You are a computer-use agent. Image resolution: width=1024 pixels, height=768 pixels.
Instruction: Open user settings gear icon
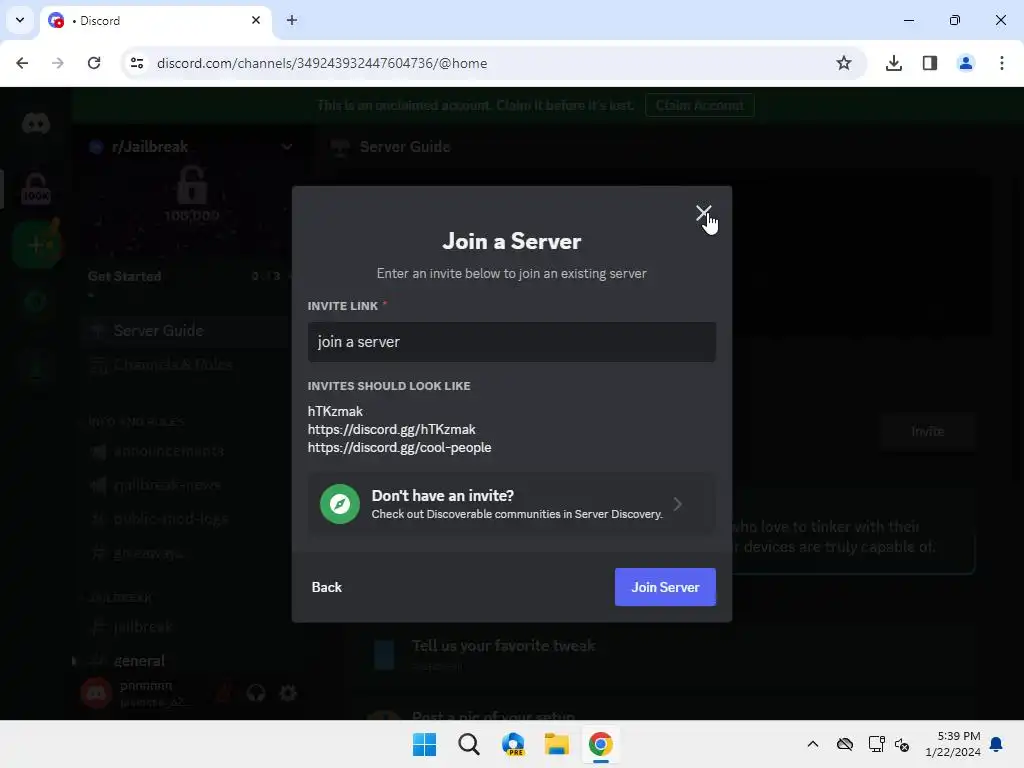(288, 693)
